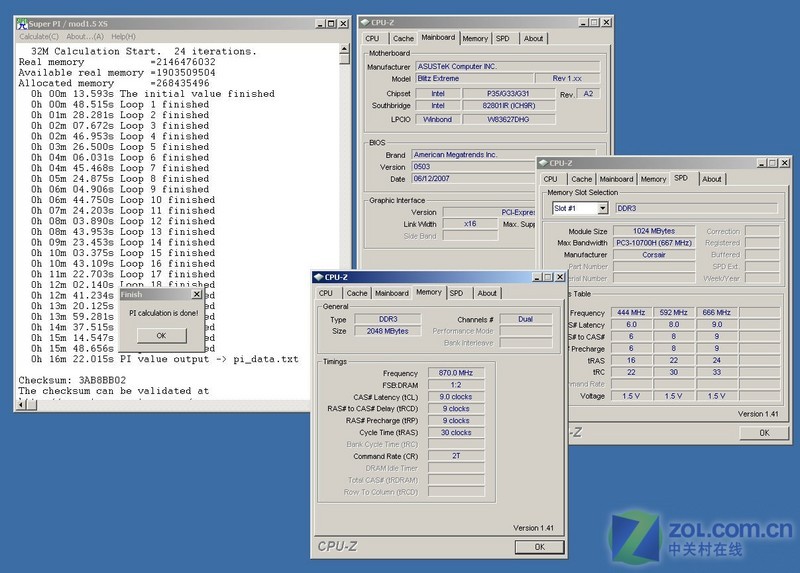Open About tab in front CPU-Z window
Image resolution: width=800 pixels, height=573 pixels.
[x=487, y=293]
